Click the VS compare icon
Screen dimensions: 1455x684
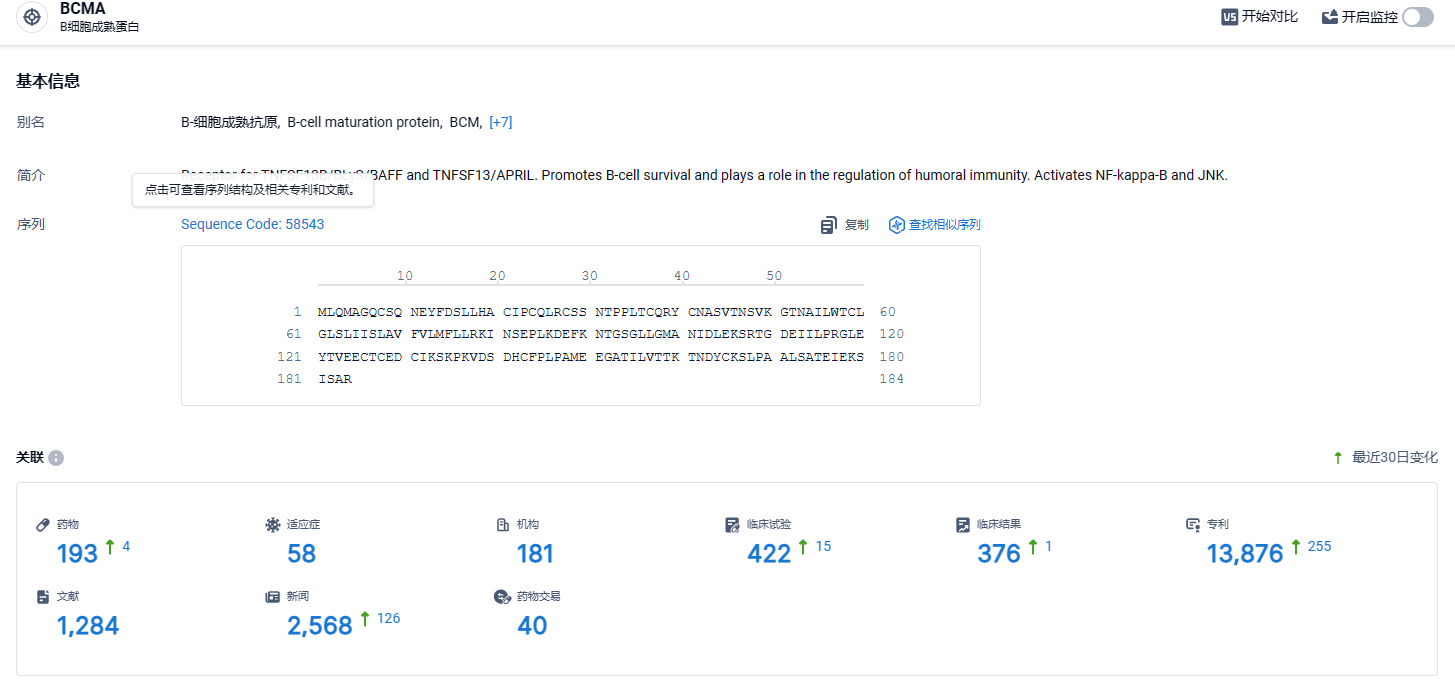(1229, 17)
